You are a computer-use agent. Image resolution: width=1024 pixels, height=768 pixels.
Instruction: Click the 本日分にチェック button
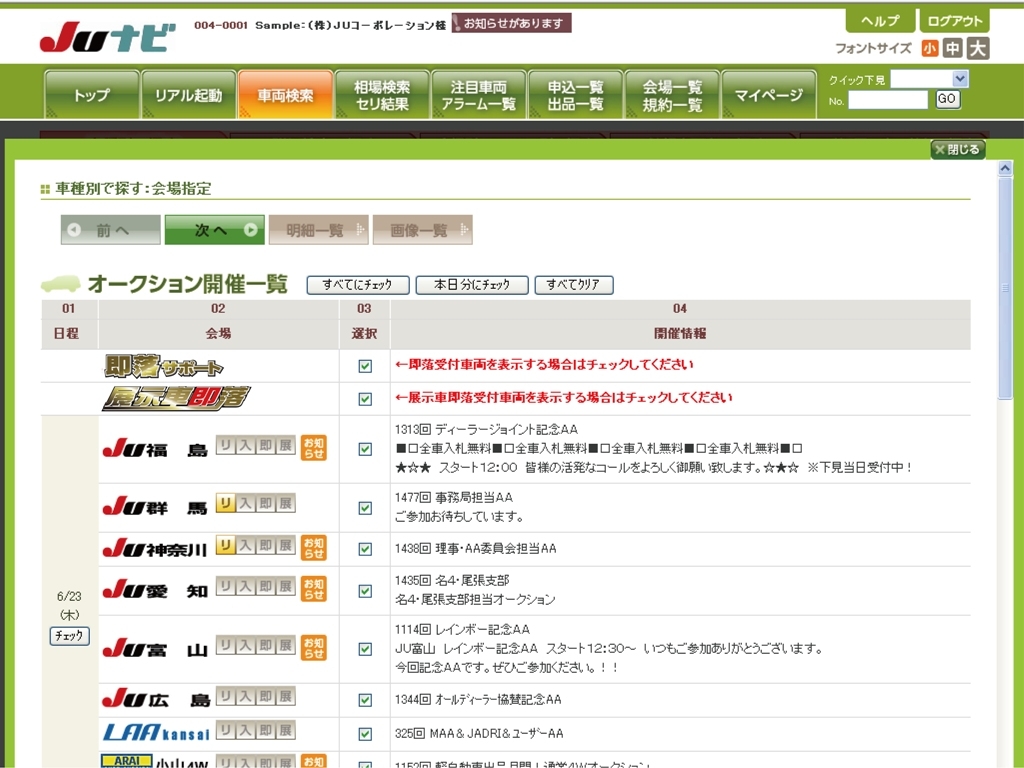[472, 285]
